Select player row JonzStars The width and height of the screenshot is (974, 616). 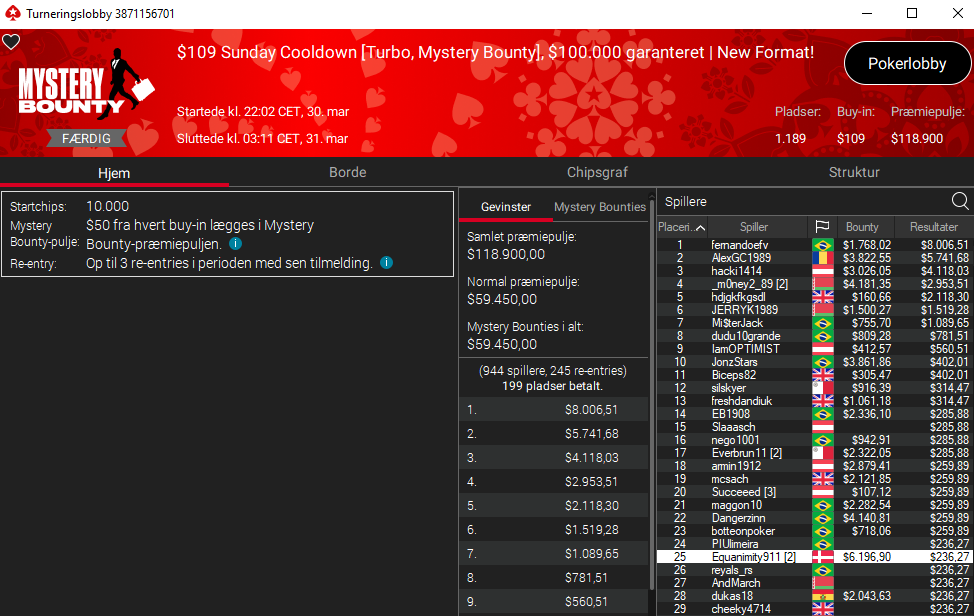(815, 362)
